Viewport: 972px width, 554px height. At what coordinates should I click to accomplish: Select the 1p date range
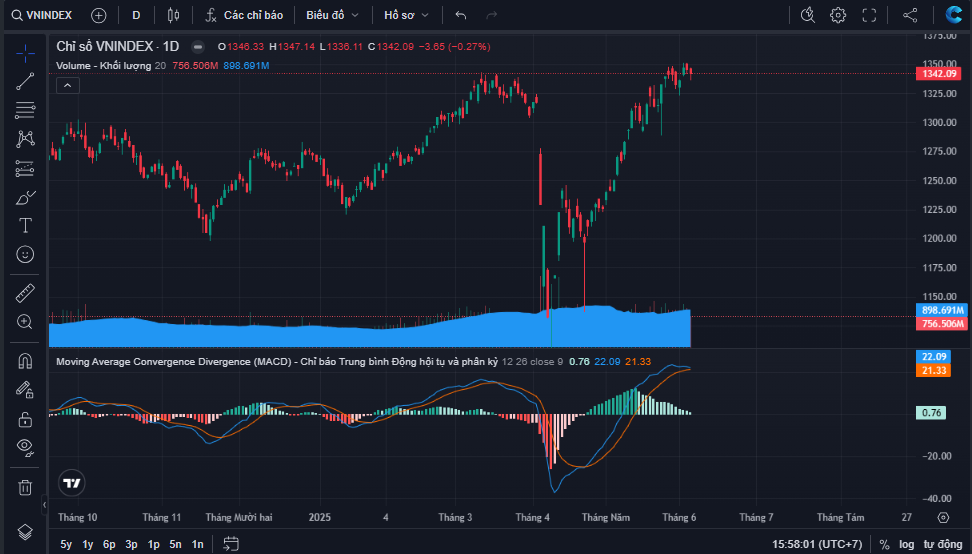click(154, 544)
